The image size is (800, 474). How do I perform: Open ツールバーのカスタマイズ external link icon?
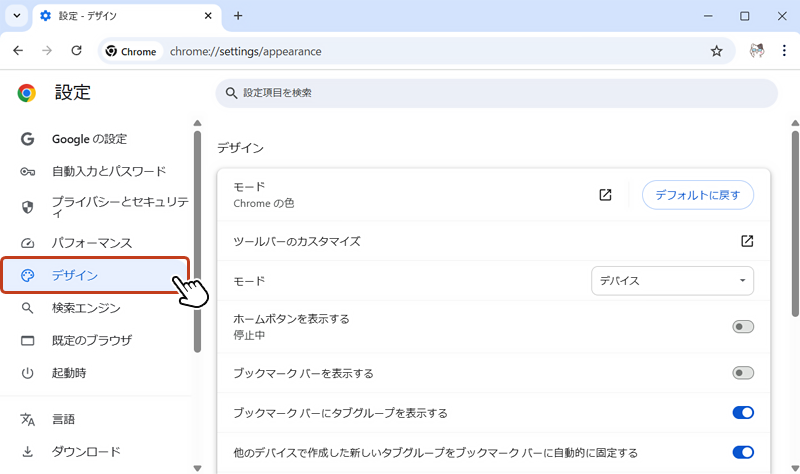tap(747, 241)
